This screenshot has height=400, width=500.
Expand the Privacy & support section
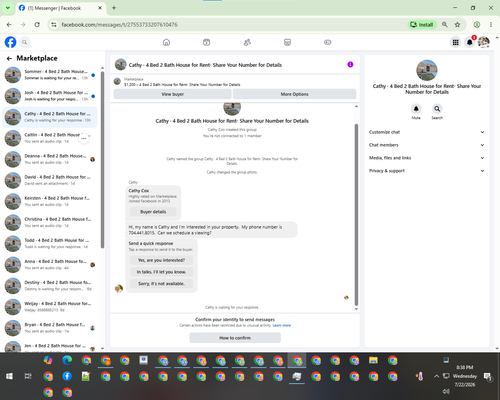[x=427, y=171]
